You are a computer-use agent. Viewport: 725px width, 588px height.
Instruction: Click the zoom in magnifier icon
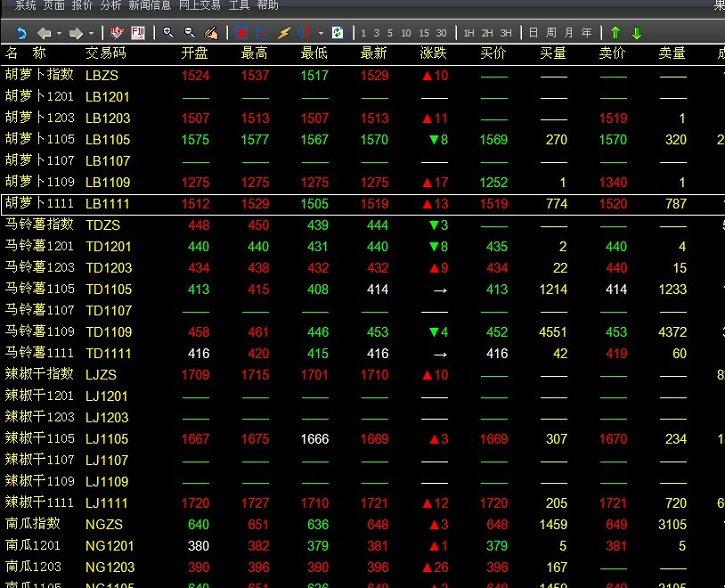point(169,33)
